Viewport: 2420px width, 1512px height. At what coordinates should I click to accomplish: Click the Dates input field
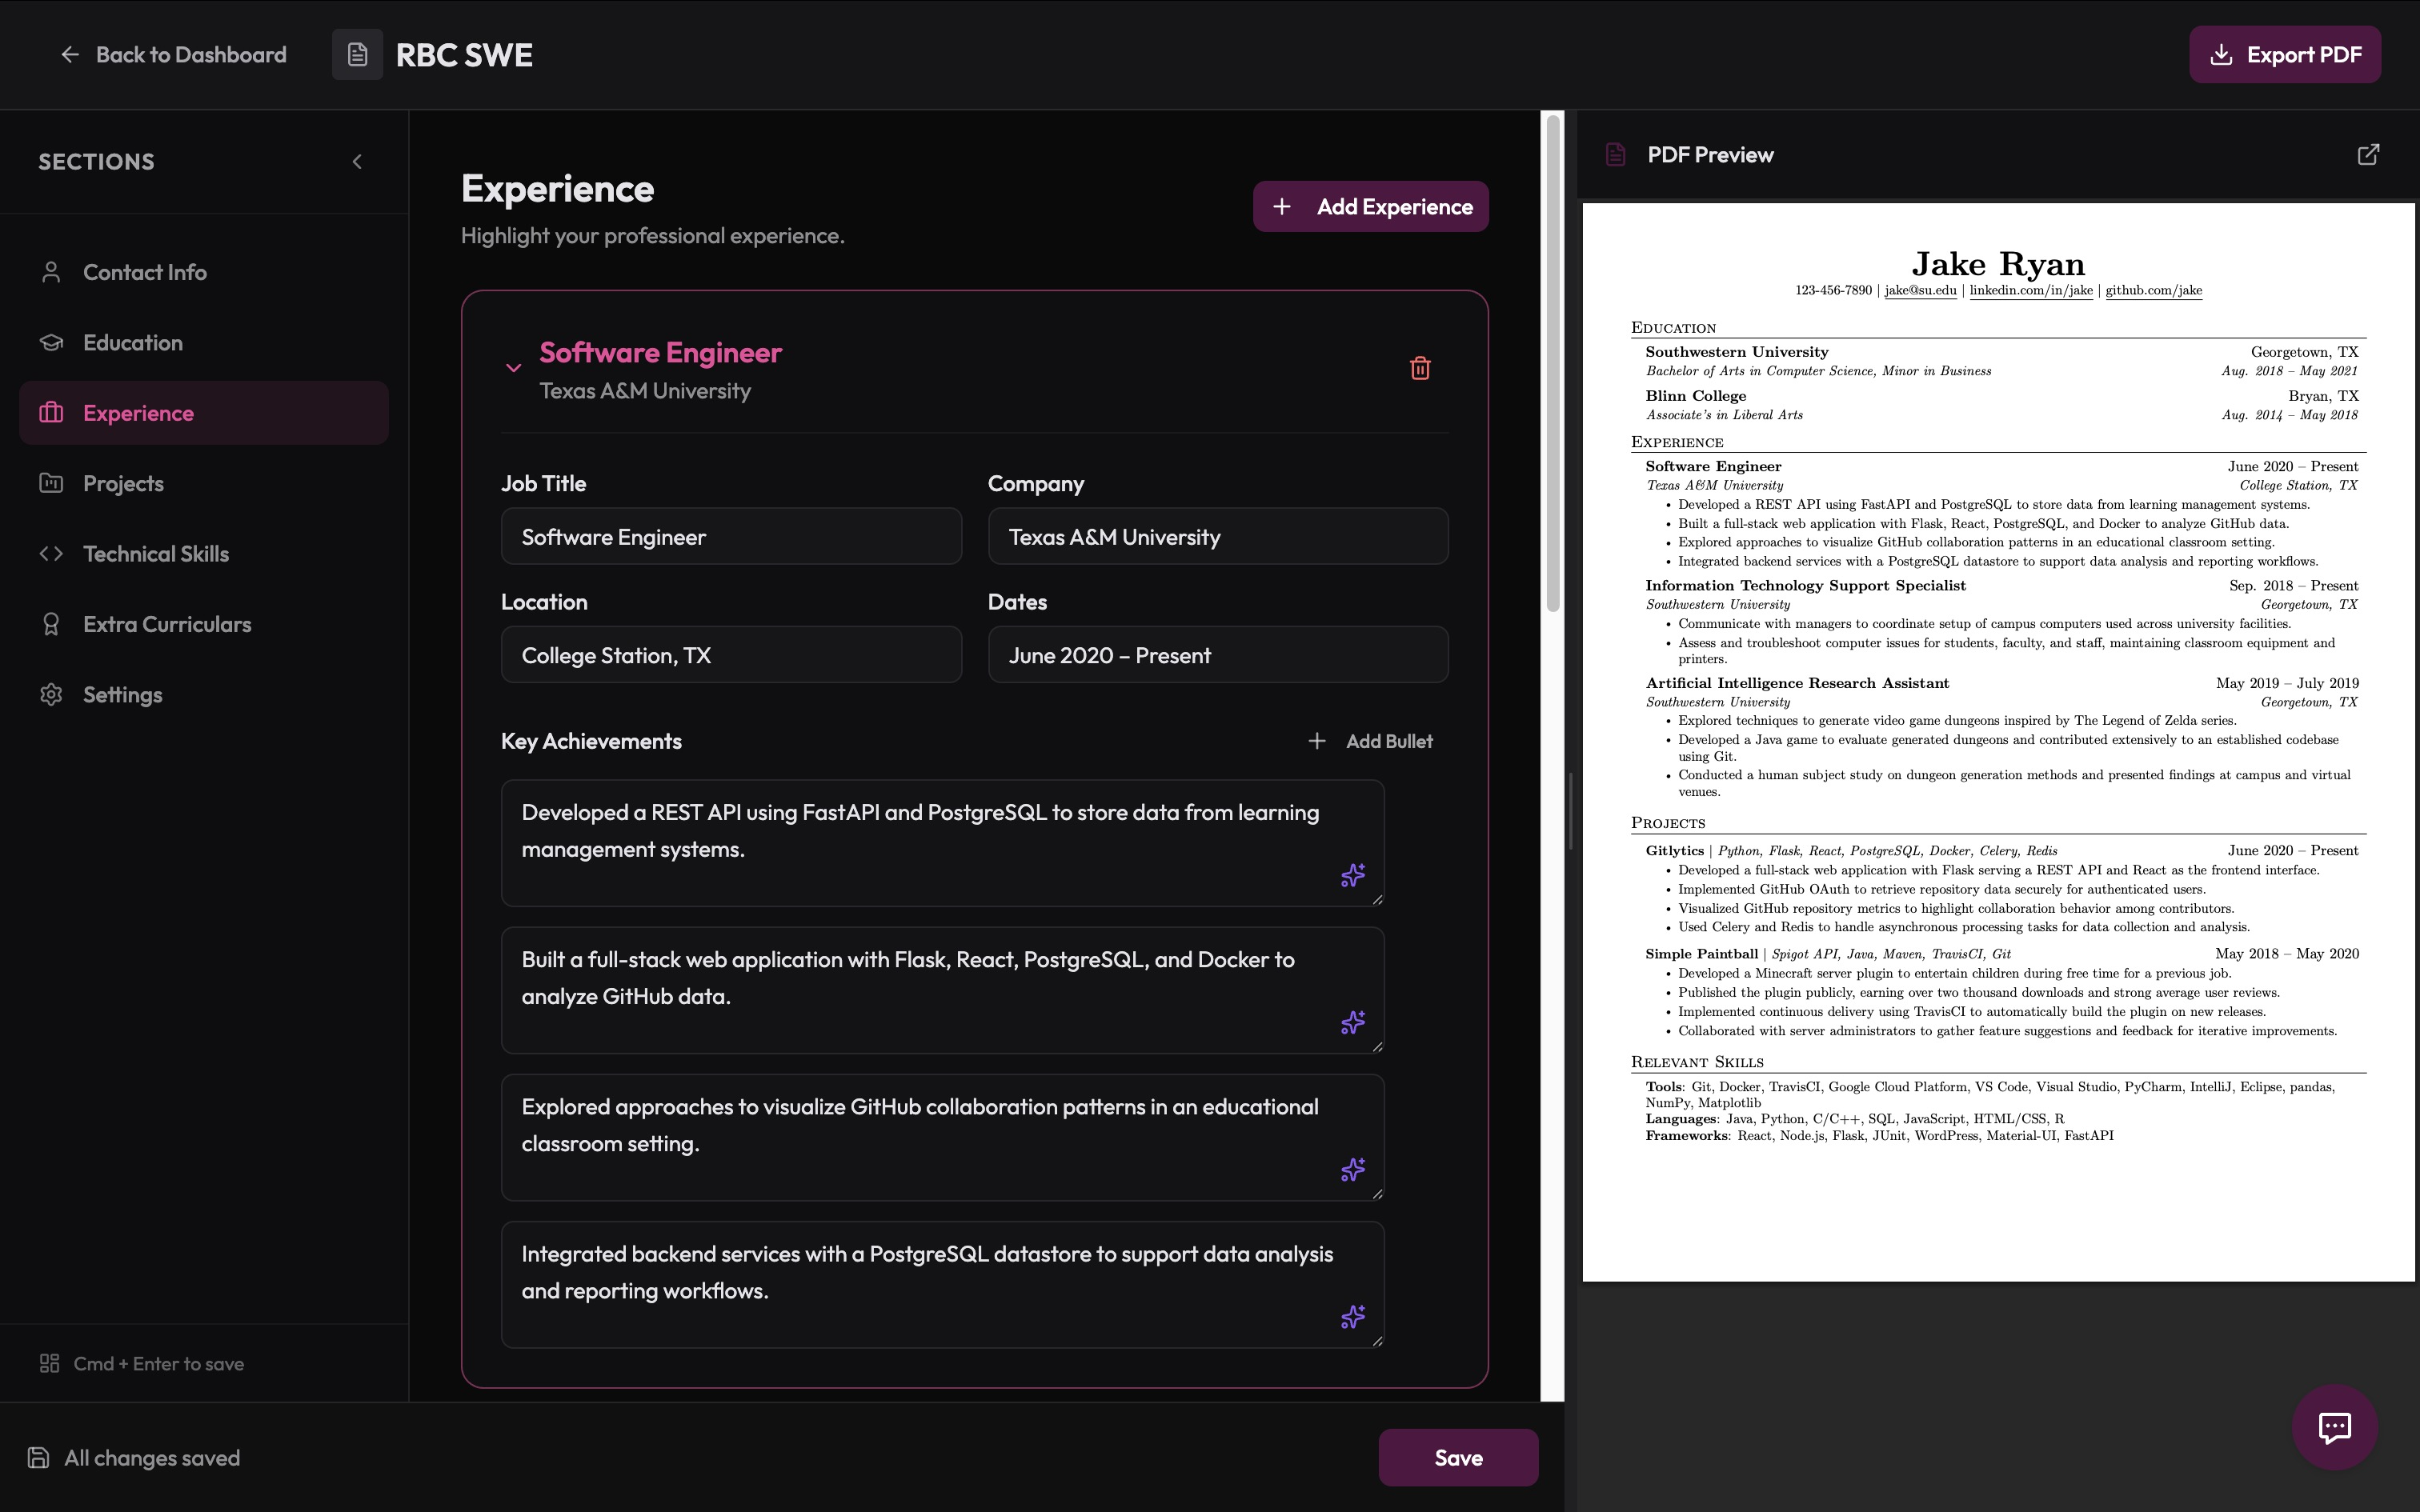(1217, 656)
